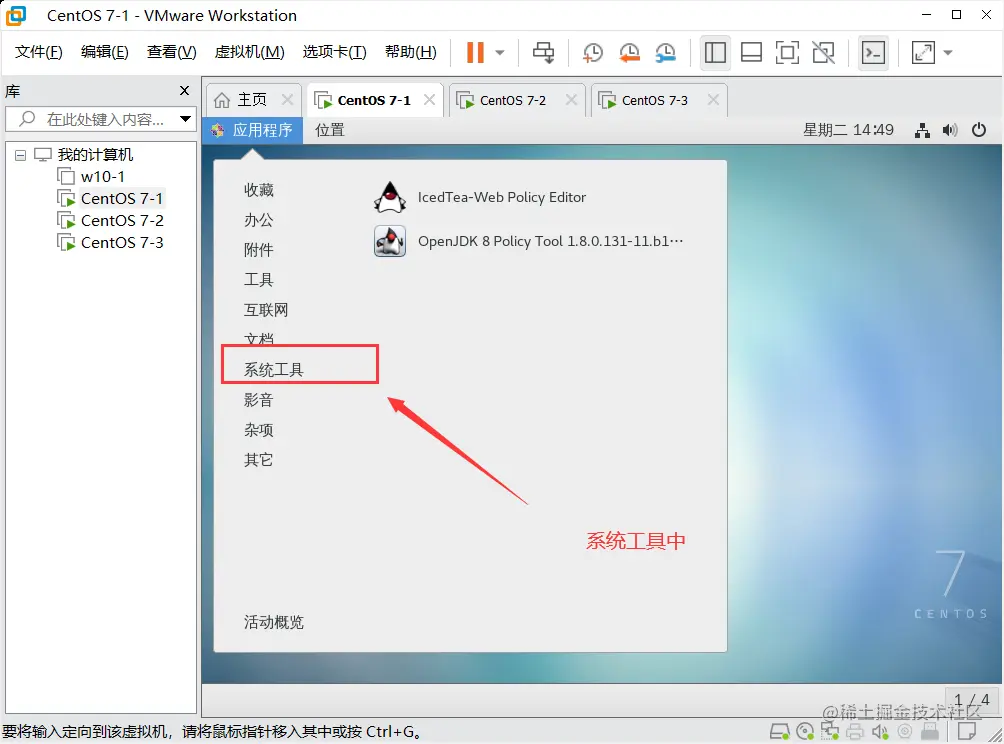The image size is (1004, 744).
Task: Open the stretch options dropdown arrow
Action: click(948, 53)
